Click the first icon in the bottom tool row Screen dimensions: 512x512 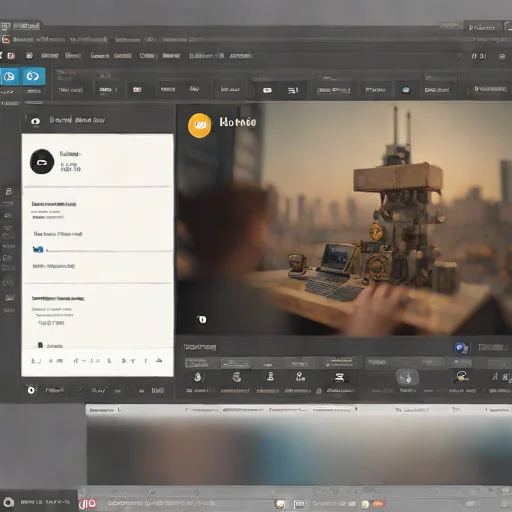tap(198, 377)
